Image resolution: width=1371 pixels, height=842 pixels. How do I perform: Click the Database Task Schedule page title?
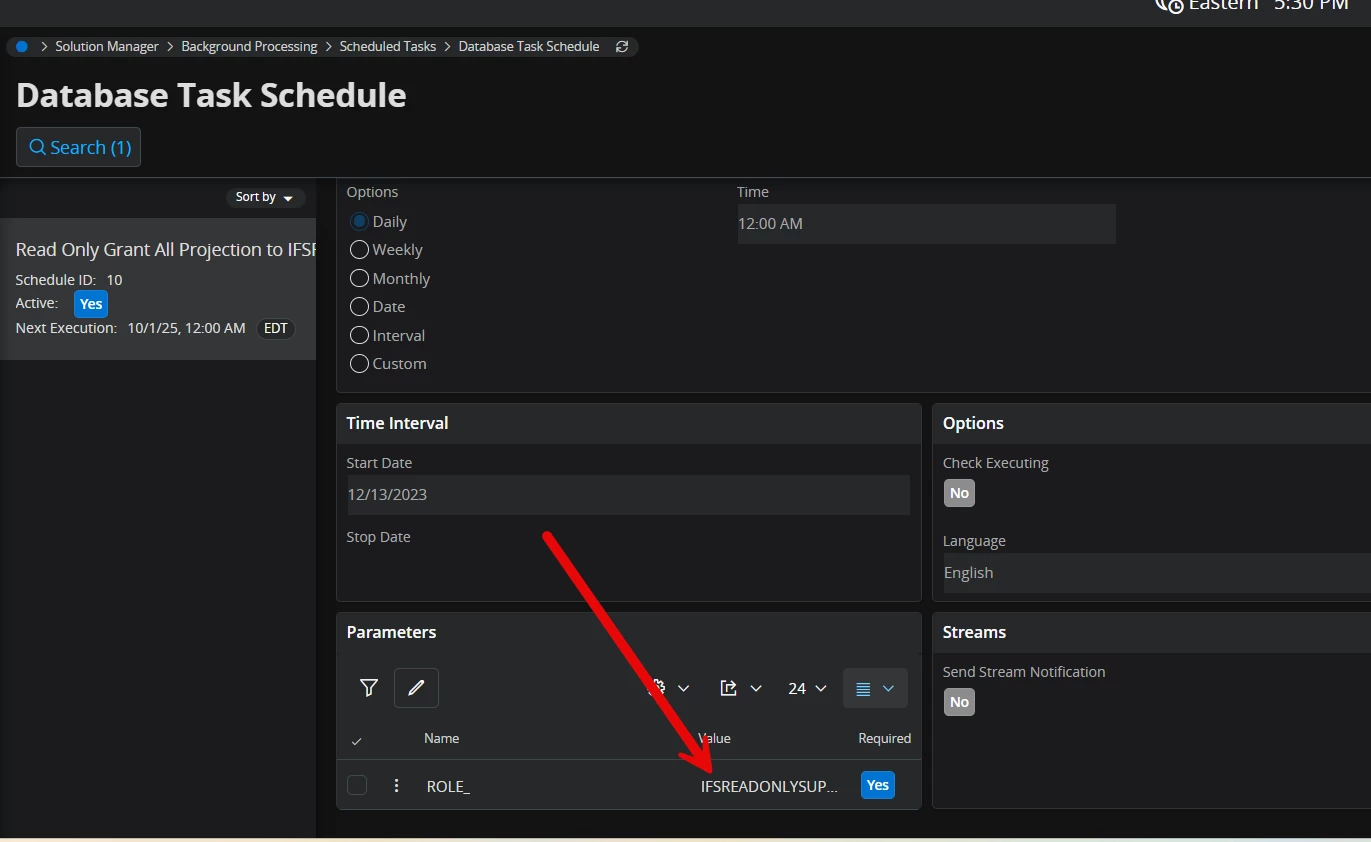click(211, 96)
